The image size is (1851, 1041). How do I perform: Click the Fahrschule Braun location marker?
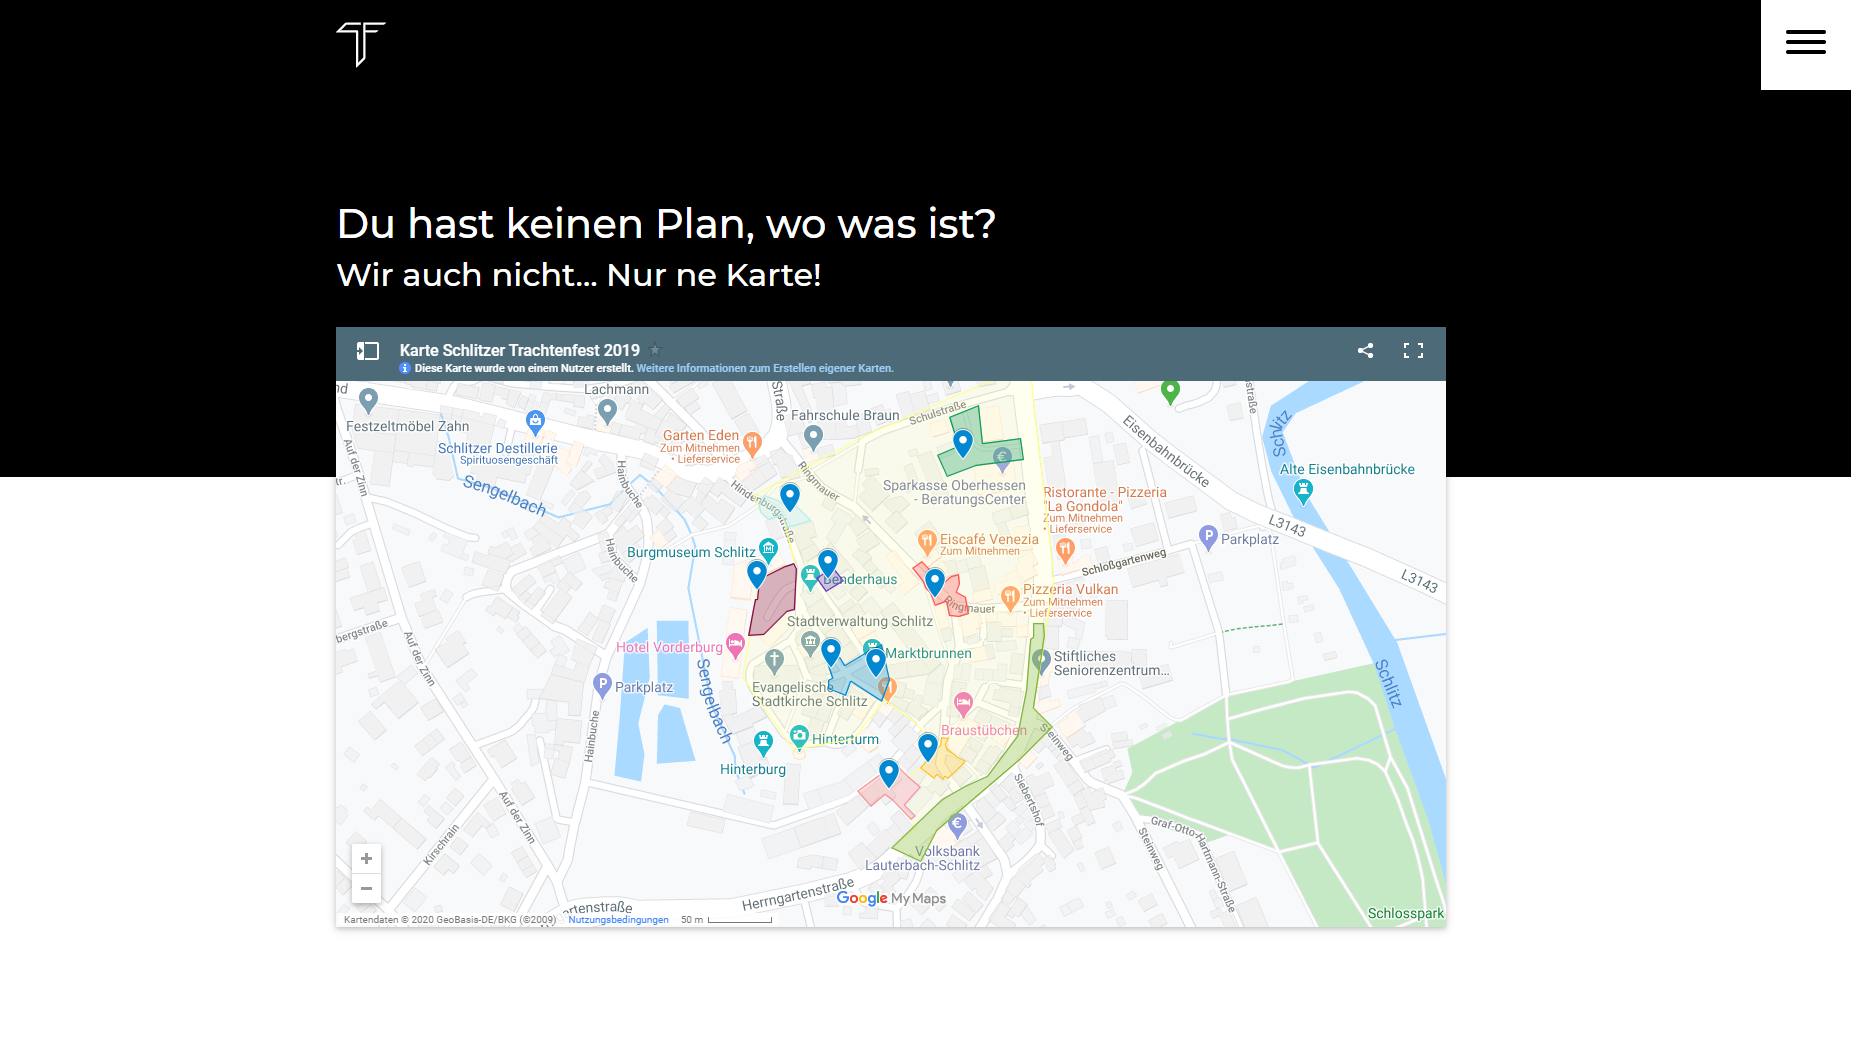(x=813, y=437)
